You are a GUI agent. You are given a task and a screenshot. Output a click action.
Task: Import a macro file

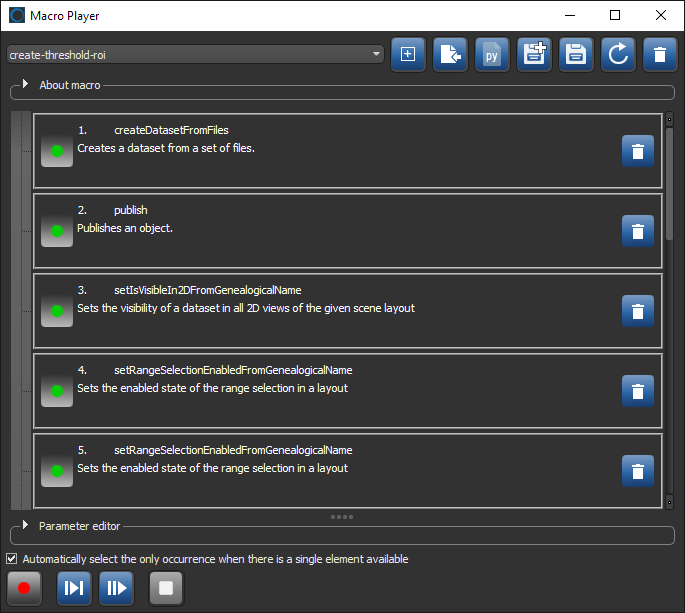coord(449,55)
